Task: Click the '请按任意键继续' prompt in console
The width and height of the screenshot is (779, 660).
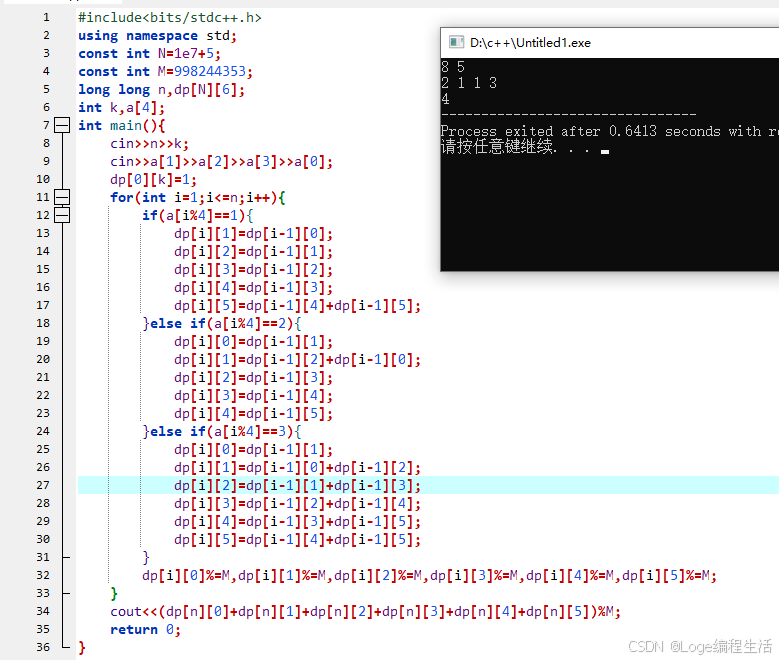Action: pyautogui.click(x=498, y=147)
